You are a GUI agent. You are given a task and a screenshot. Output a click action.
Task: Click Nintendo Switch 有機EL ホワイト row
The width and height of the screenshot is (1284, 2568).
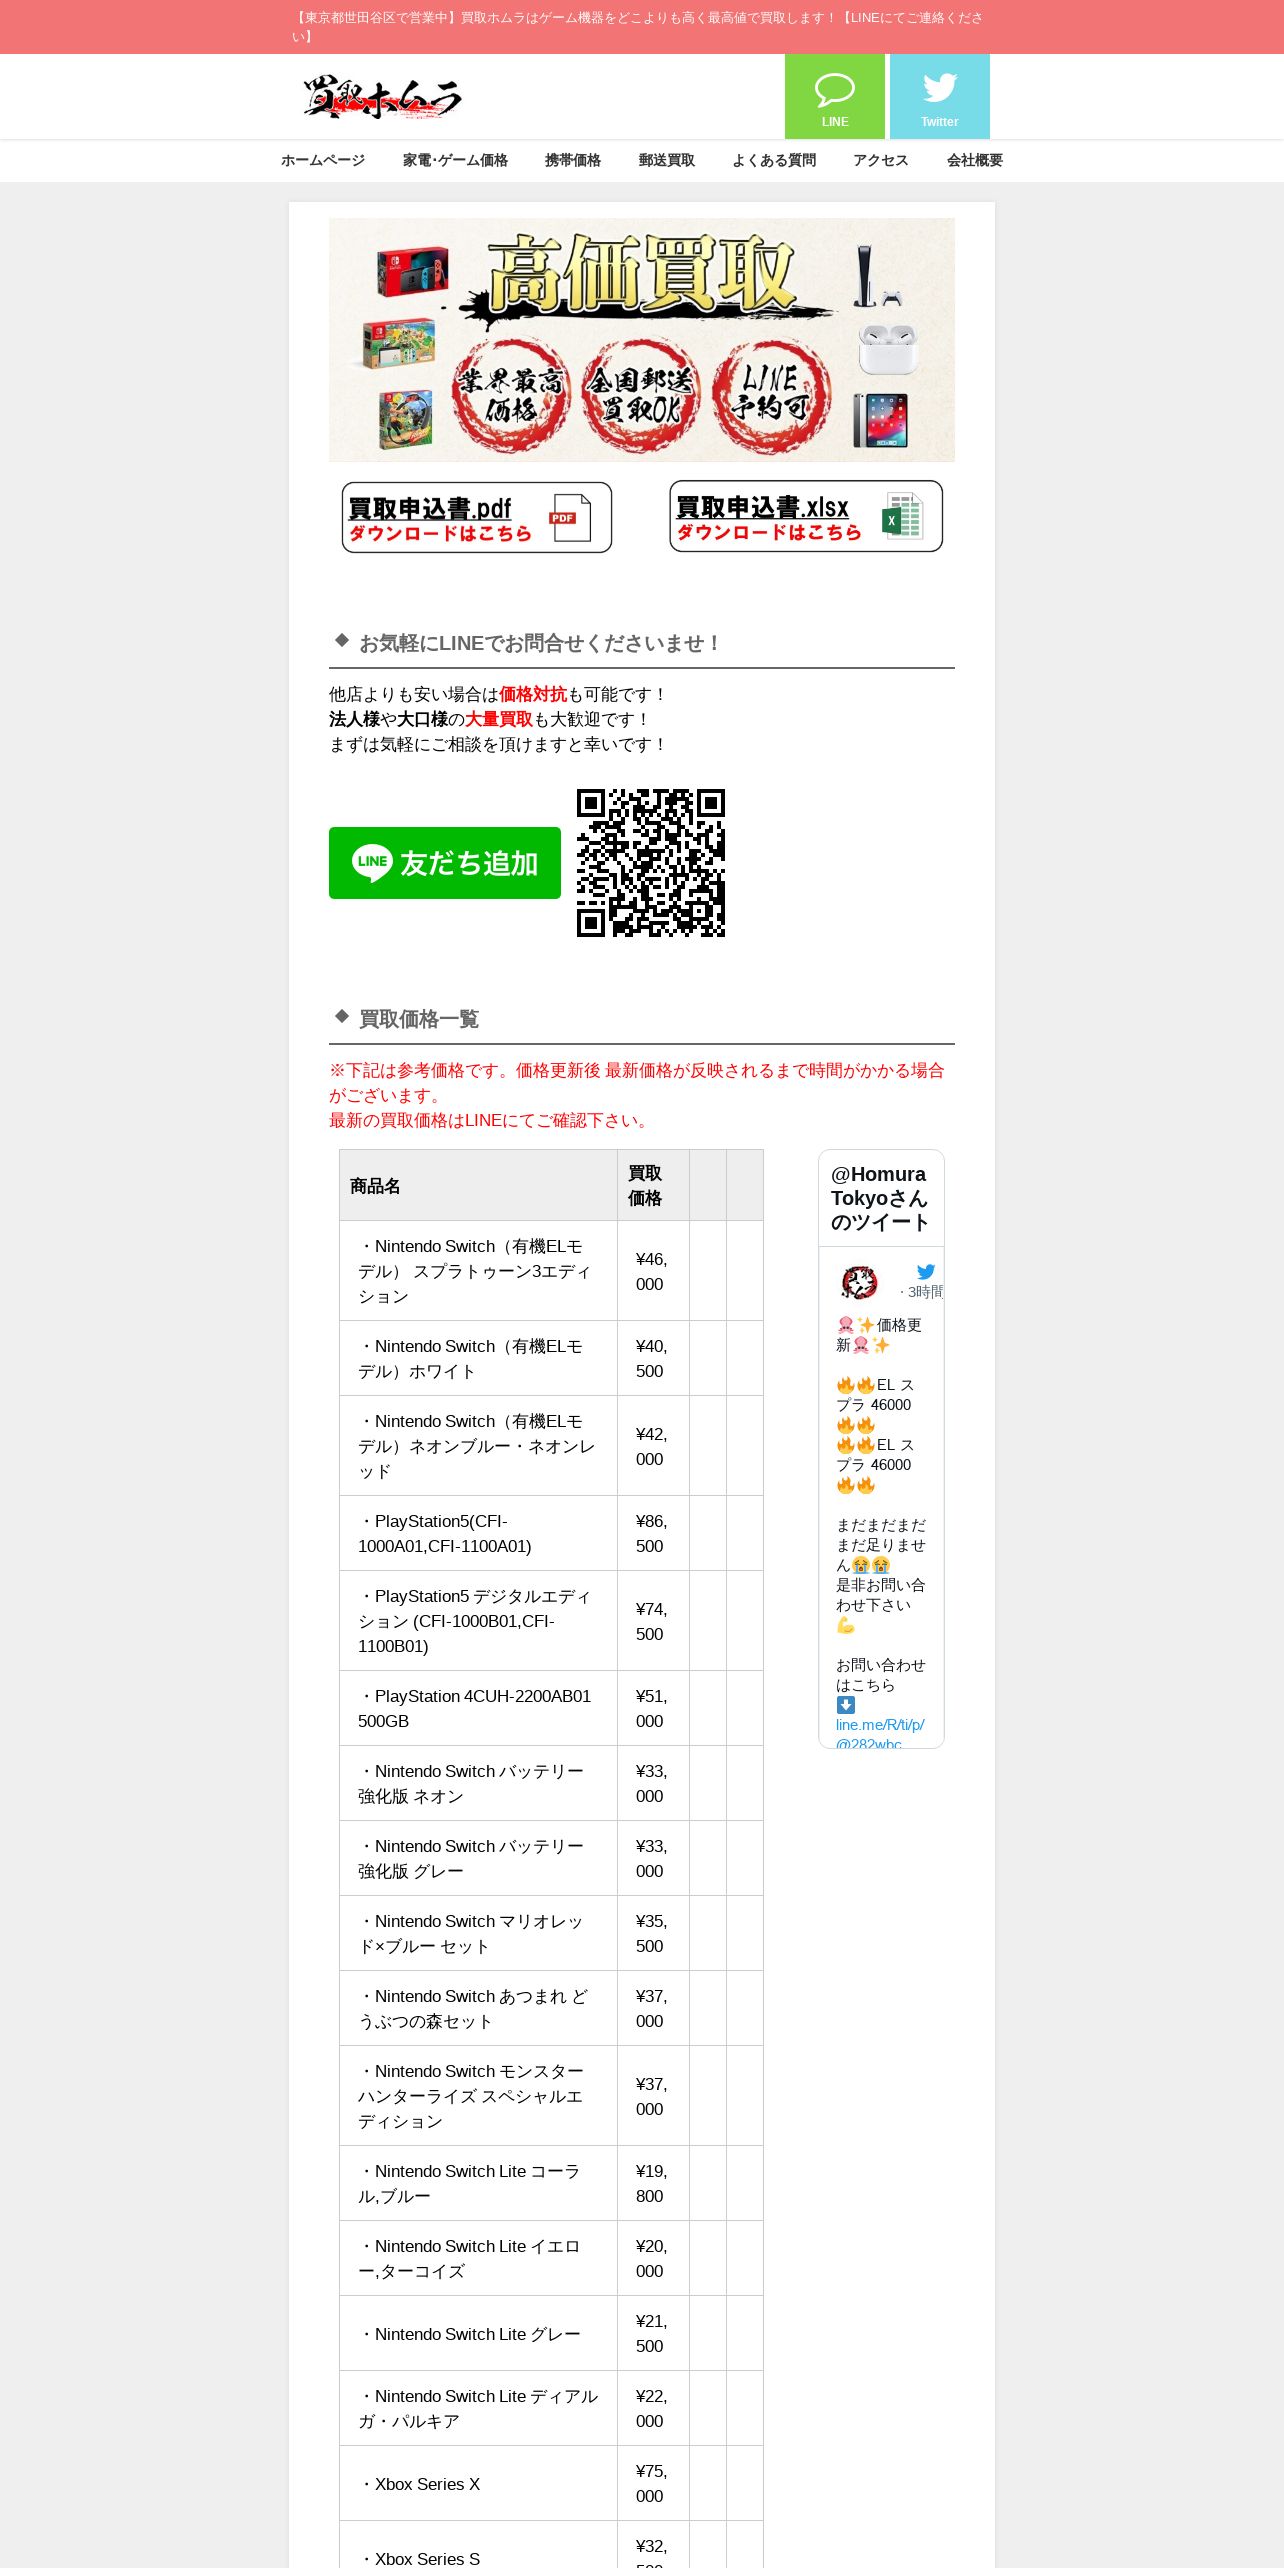pyautogui.click(x=551, y=1358)
